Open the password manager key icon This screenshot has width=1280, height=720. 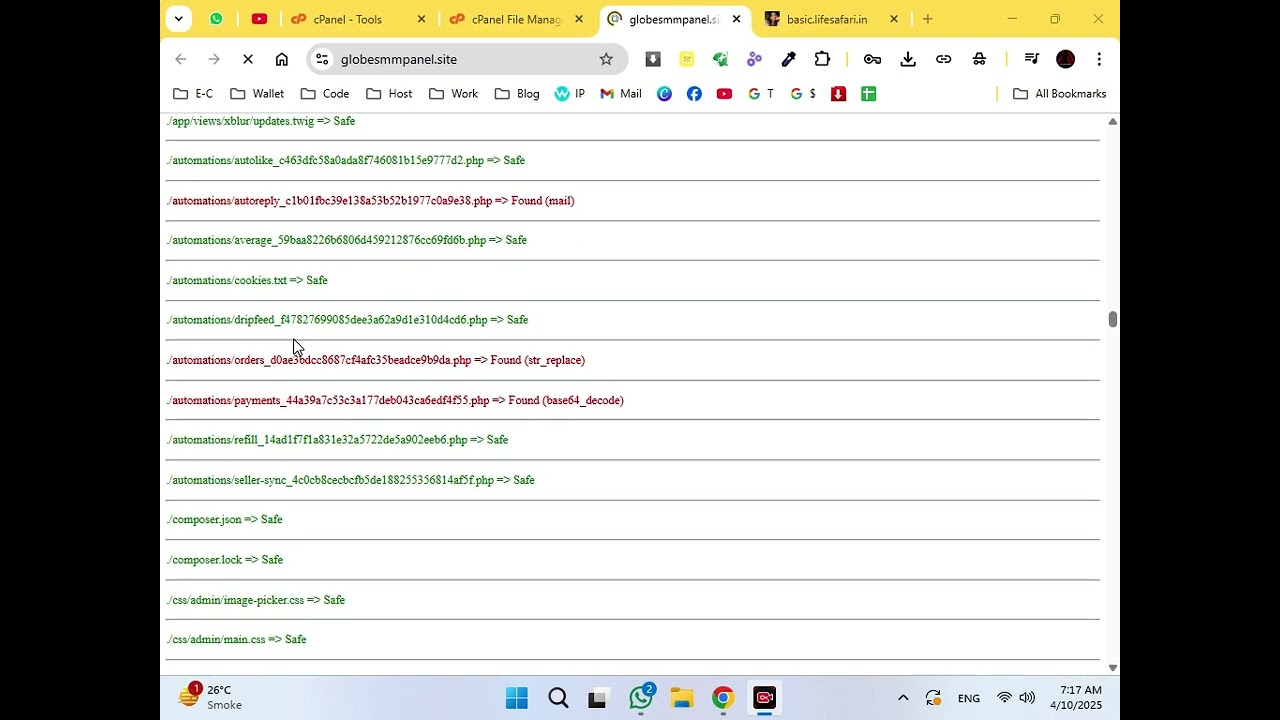(872, 59)
